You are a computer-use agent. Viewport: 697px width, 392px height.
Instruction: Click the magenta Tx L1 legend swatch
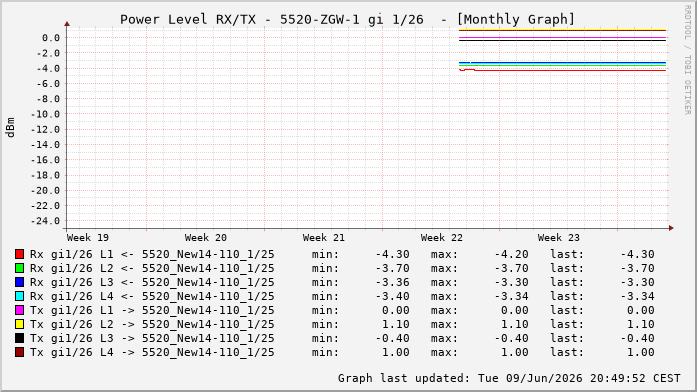19,310
